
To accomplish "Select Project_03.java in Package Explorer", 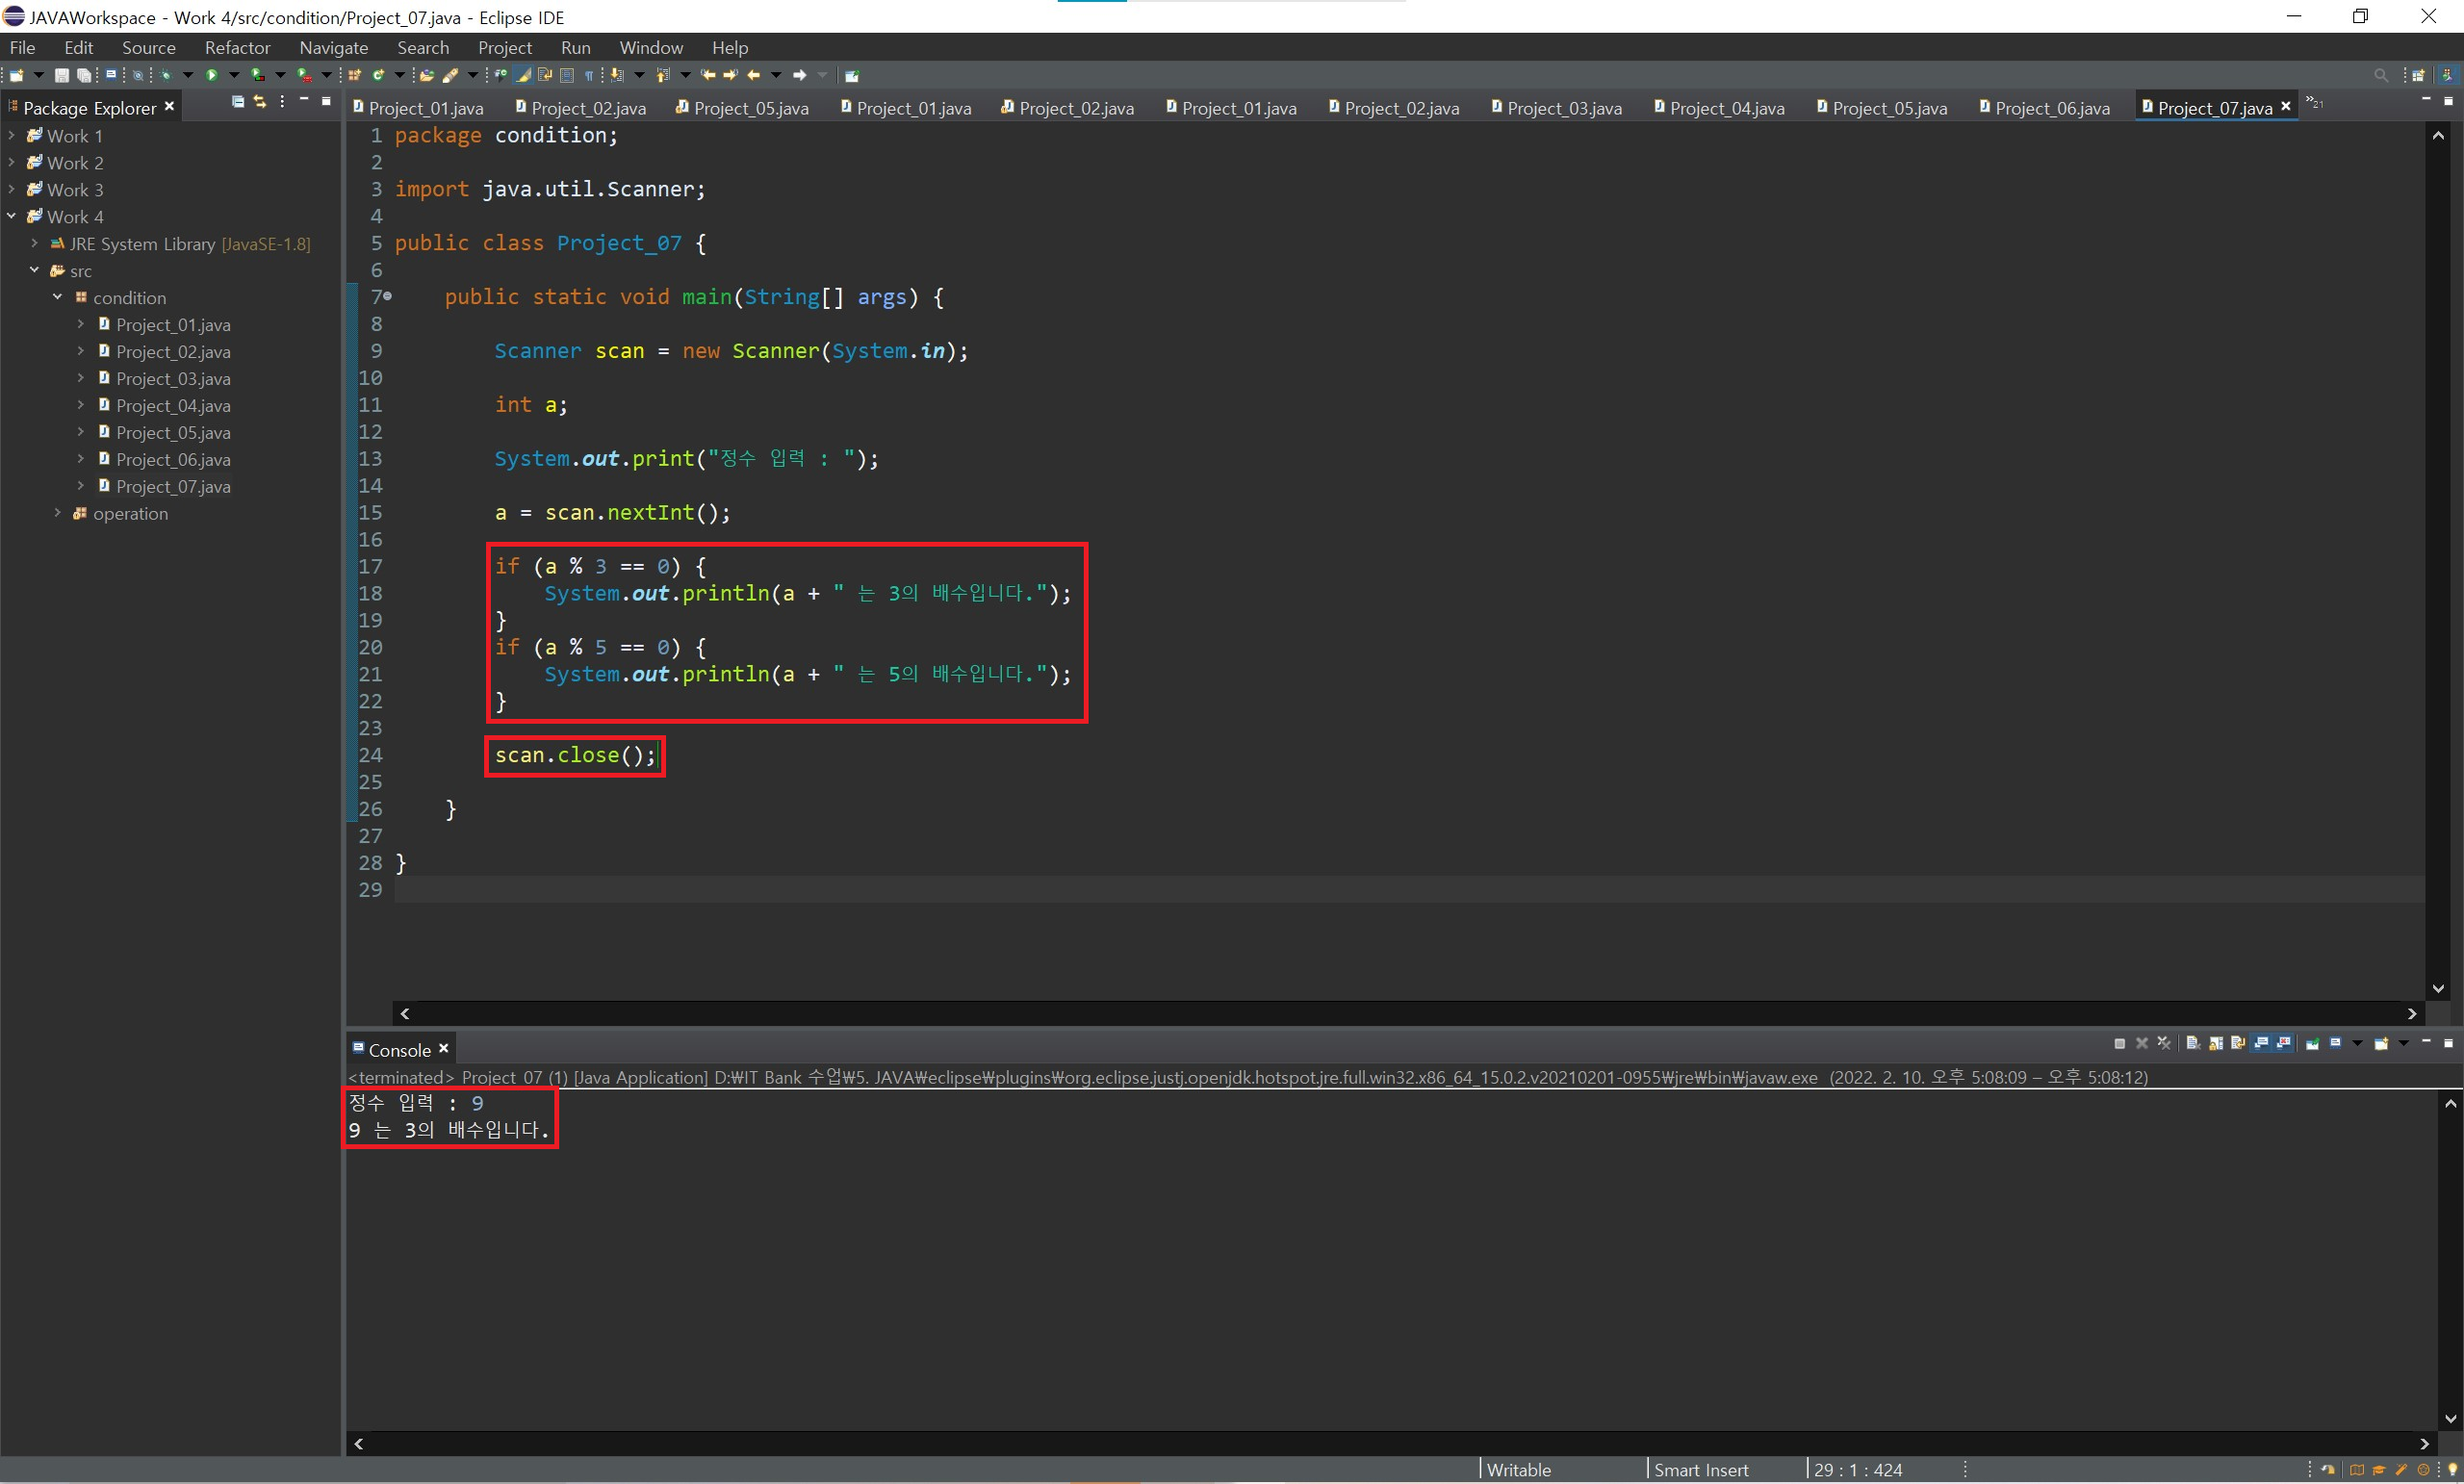I will point(173,378).
